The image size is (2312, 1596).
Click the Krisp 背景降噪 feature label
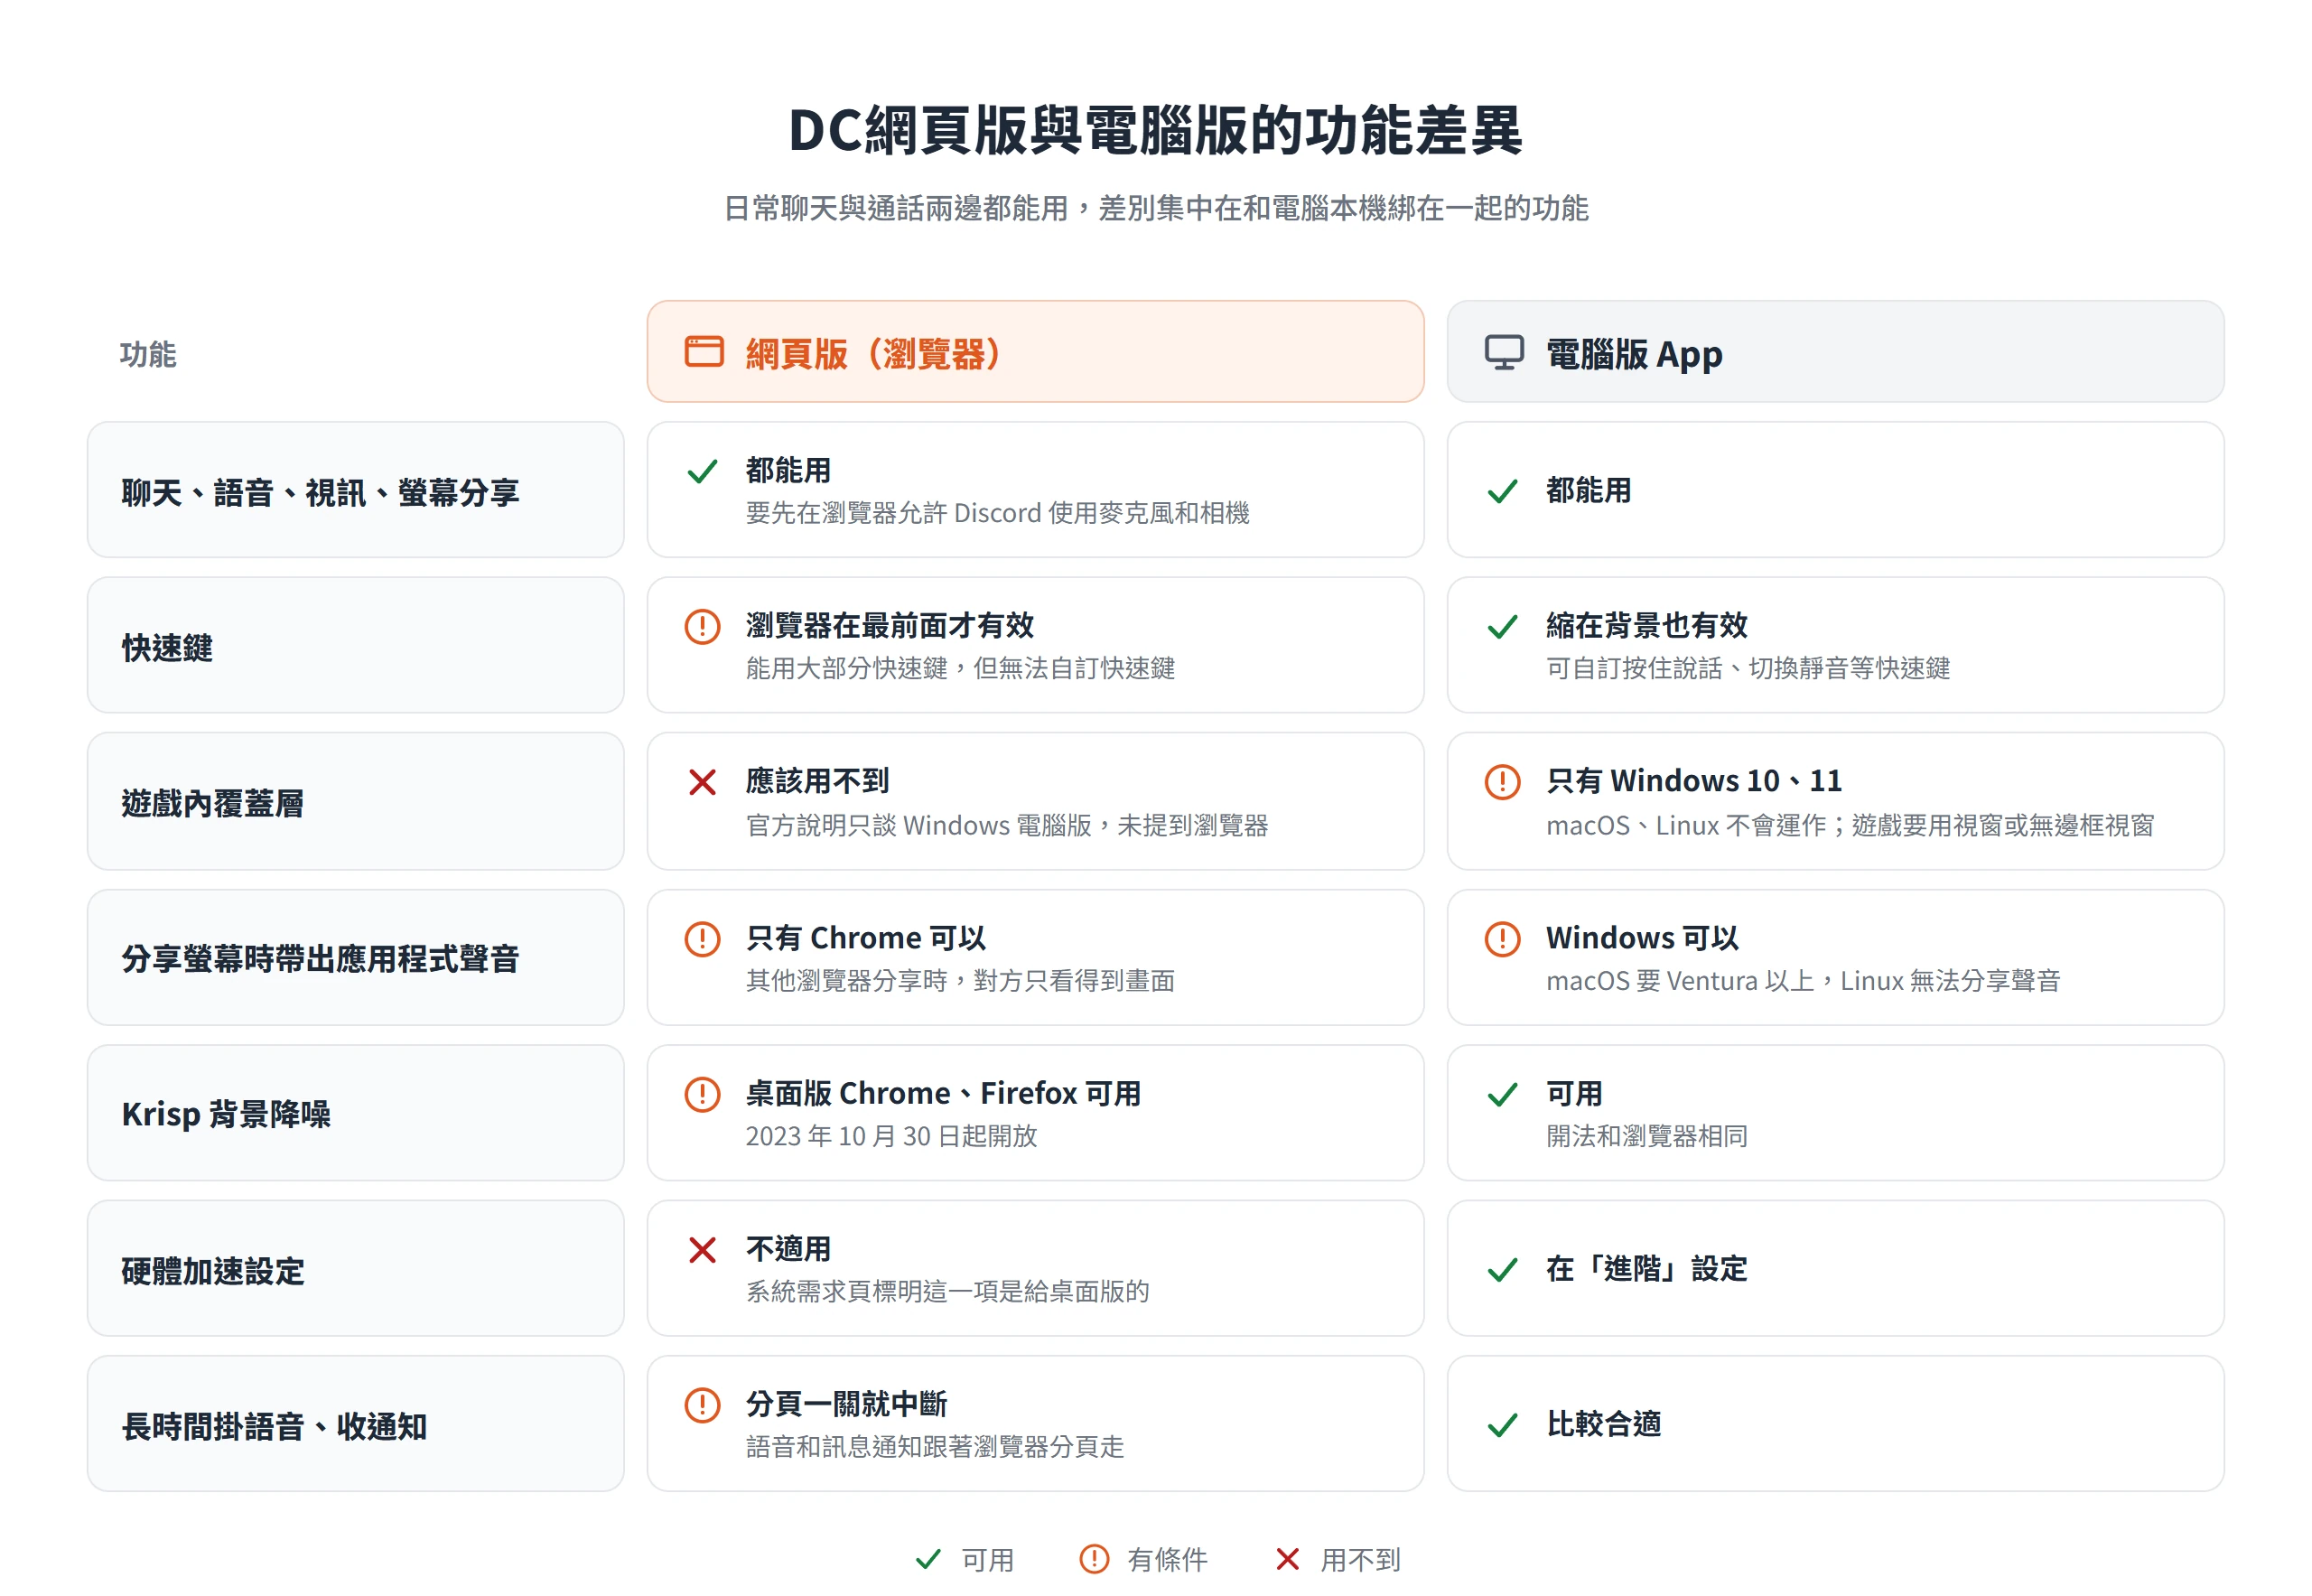(x=226, y=1114)
